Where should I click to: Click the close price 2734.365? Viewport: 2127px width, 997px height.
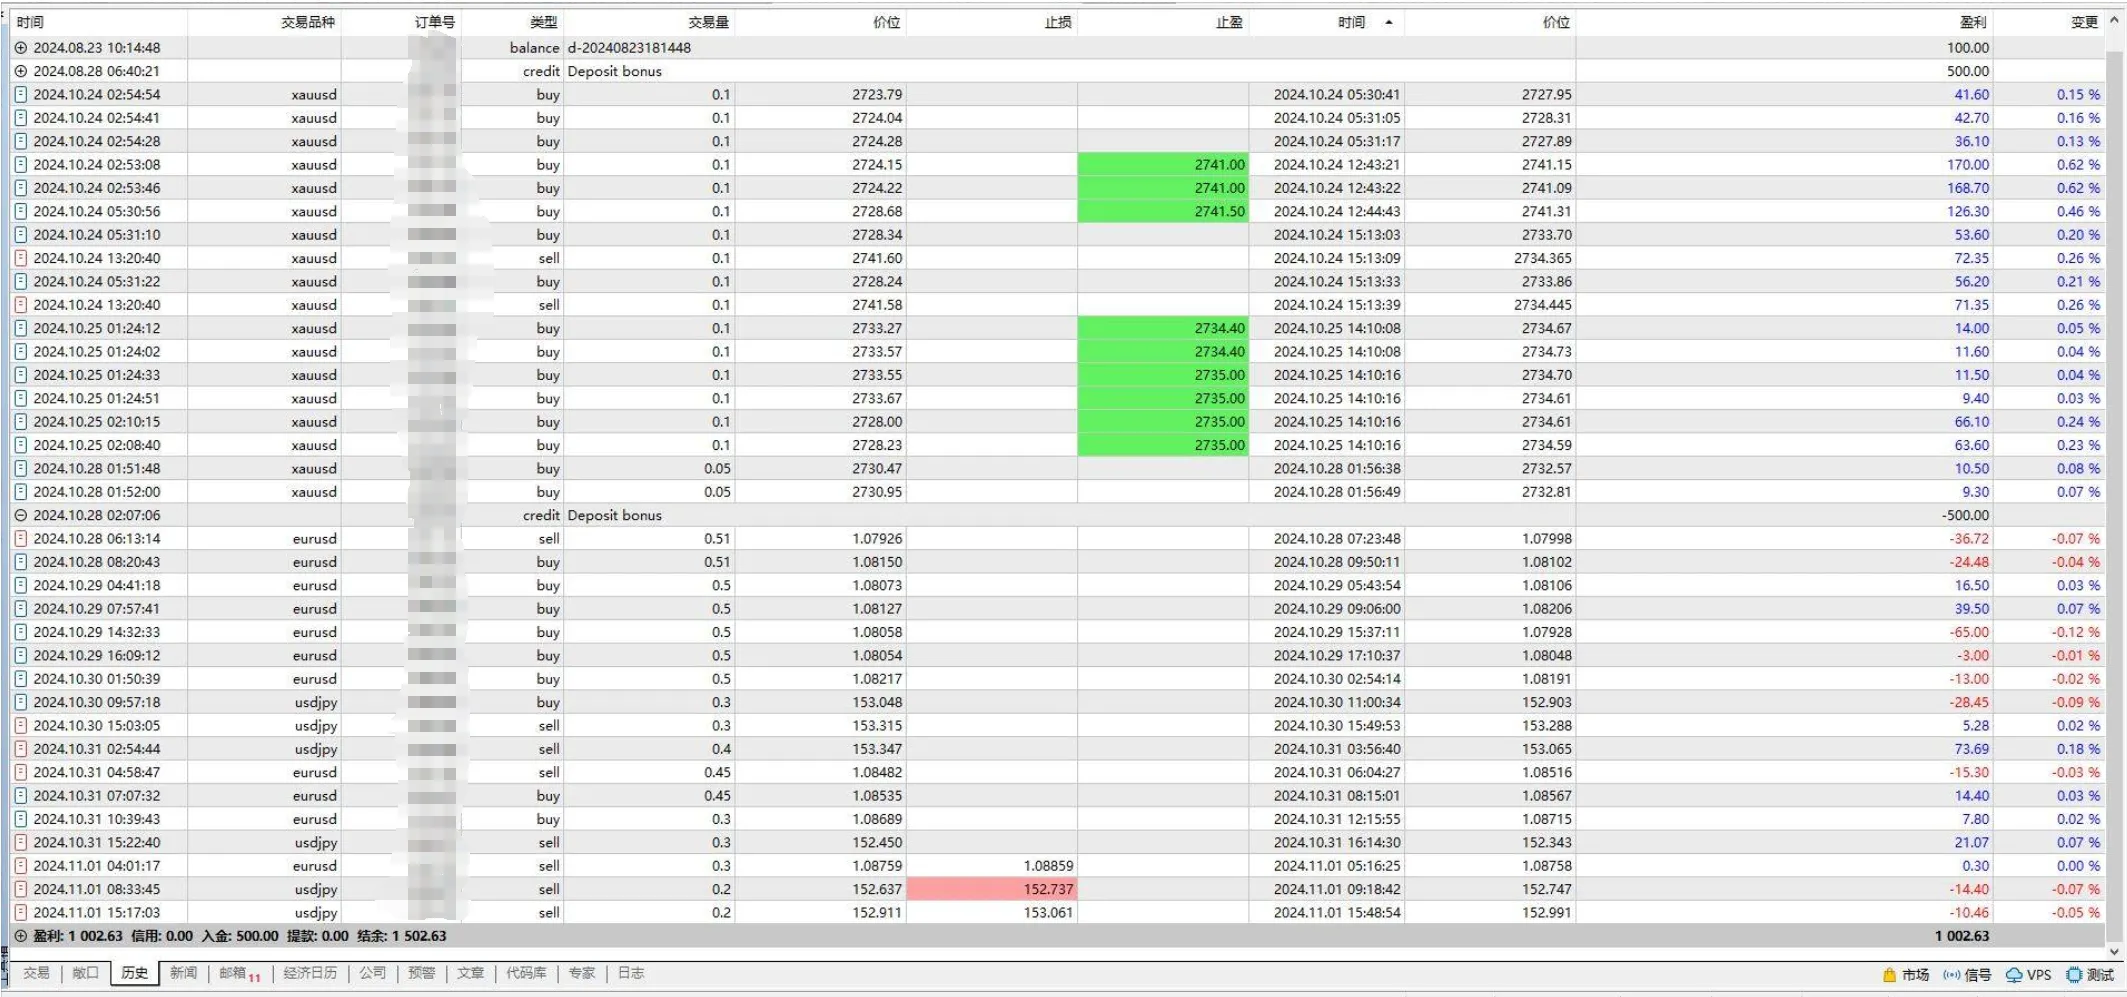(1542, 258)
